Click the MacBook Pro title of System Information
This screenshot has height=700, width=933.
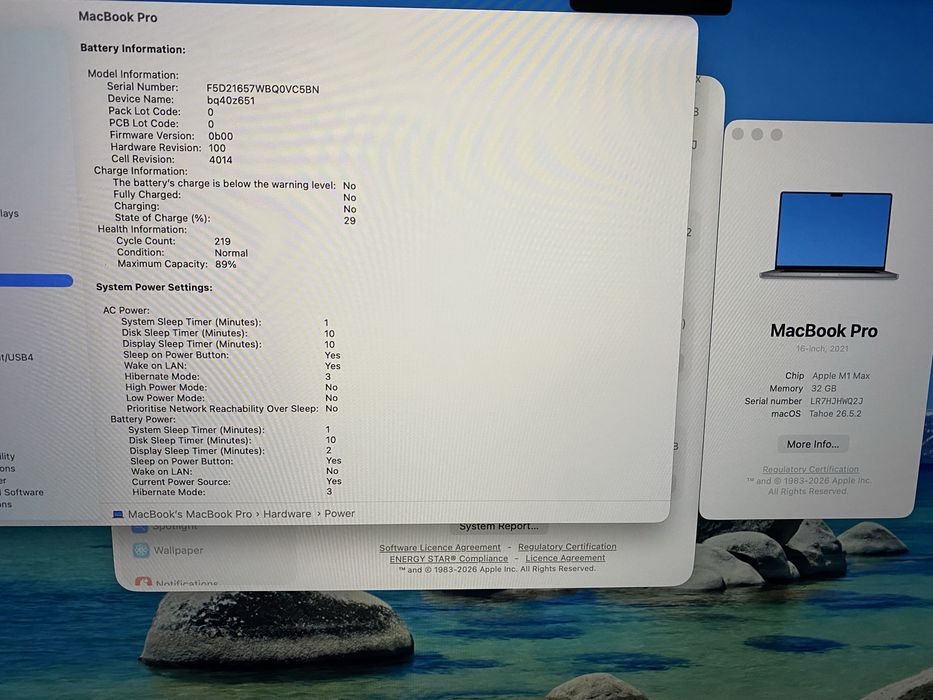pos(118,17)
